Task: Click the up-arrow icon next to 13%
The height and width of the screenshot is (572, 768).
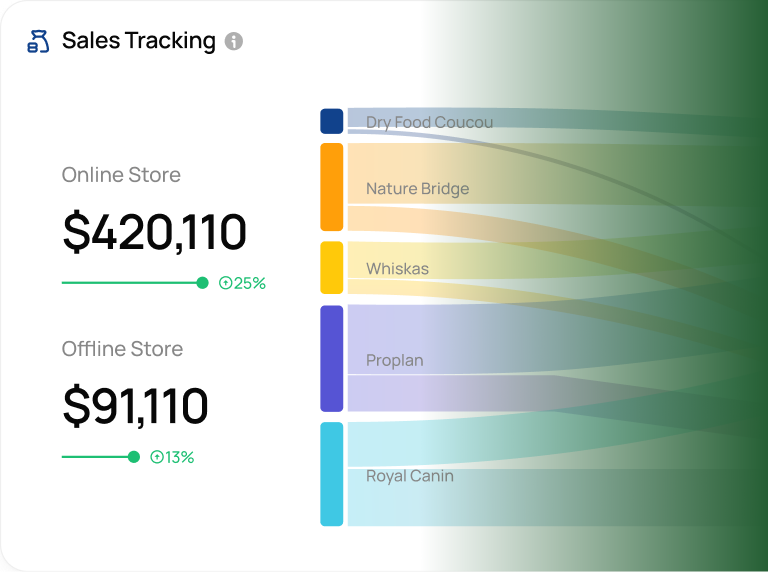Action: point(157,457)
